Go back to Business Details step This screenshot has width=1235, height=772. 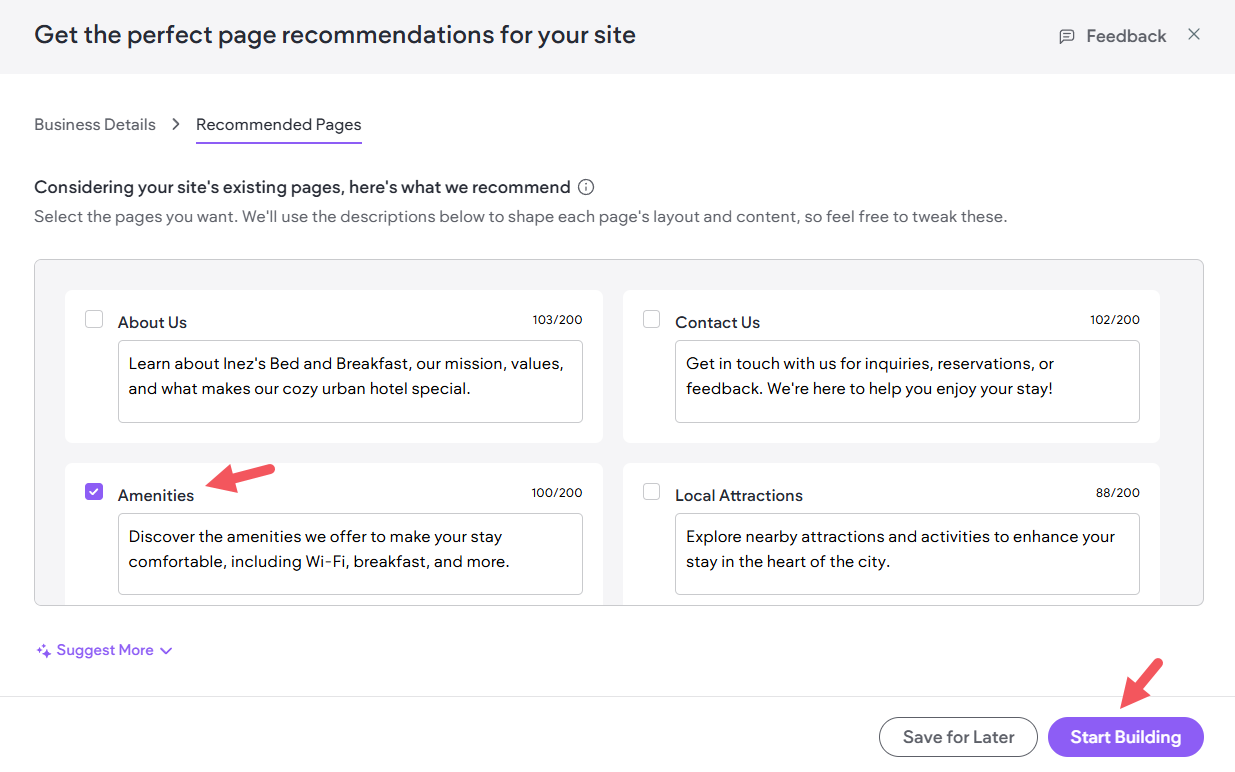tap(95, 125)
